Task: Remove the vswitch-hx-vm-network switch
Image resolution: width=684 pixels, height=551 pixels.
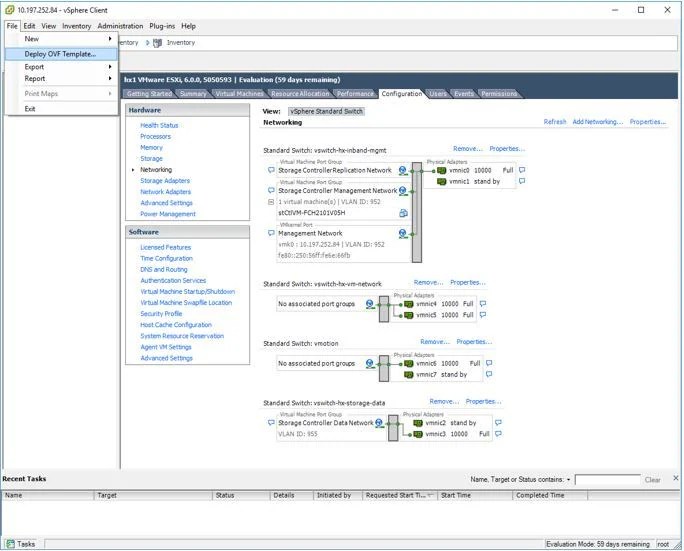Action: click(x=428, y=283)
